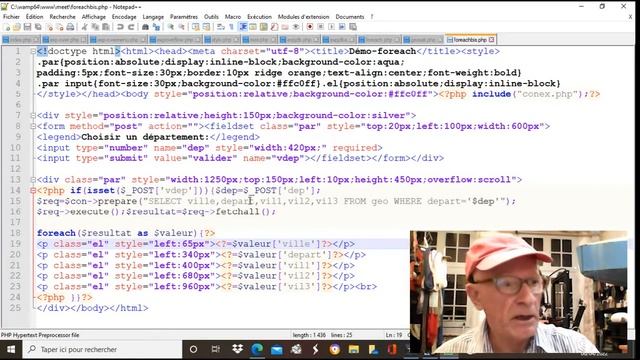
Task: Open the Encodage menu
Action: click(124, 17)
